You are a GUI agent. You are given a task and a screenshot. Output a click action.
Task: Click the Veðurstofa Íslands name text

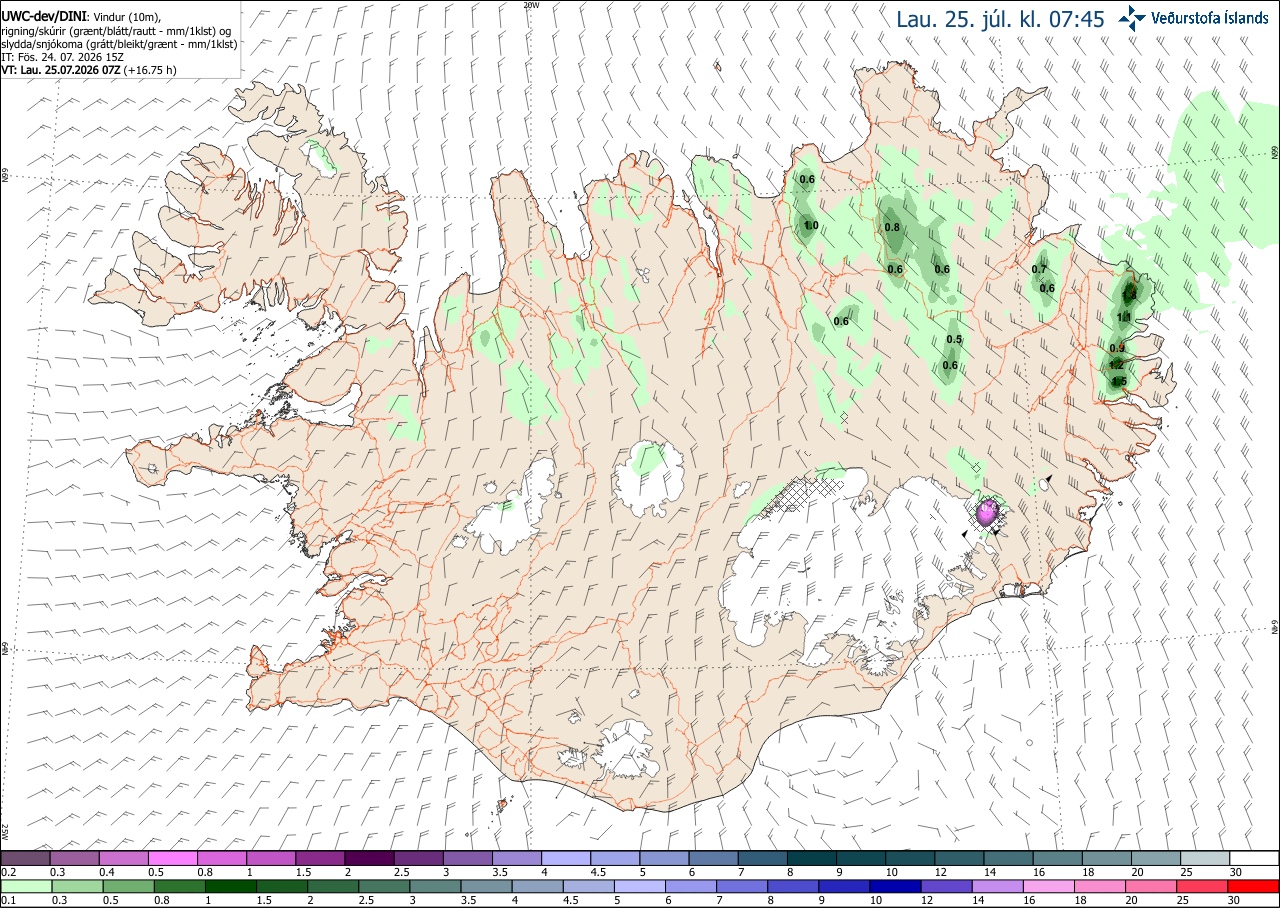[1209, 18]
